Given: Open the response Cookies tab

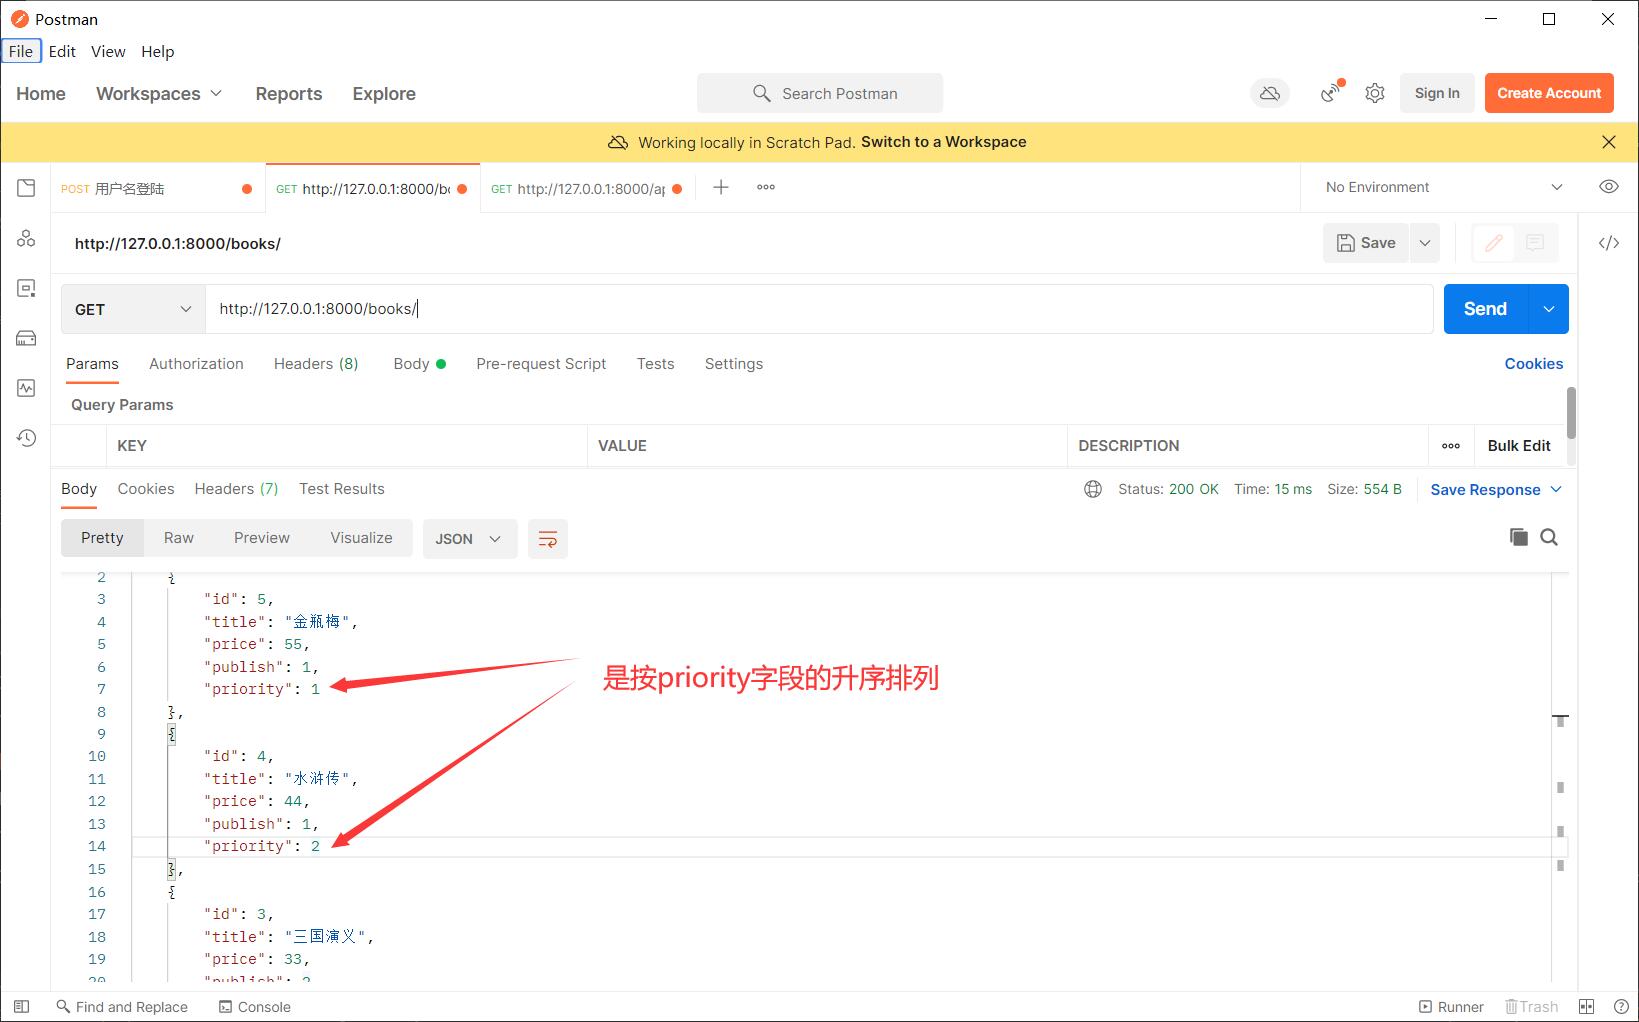Looking at the screenshot, I should coord(146,489).
